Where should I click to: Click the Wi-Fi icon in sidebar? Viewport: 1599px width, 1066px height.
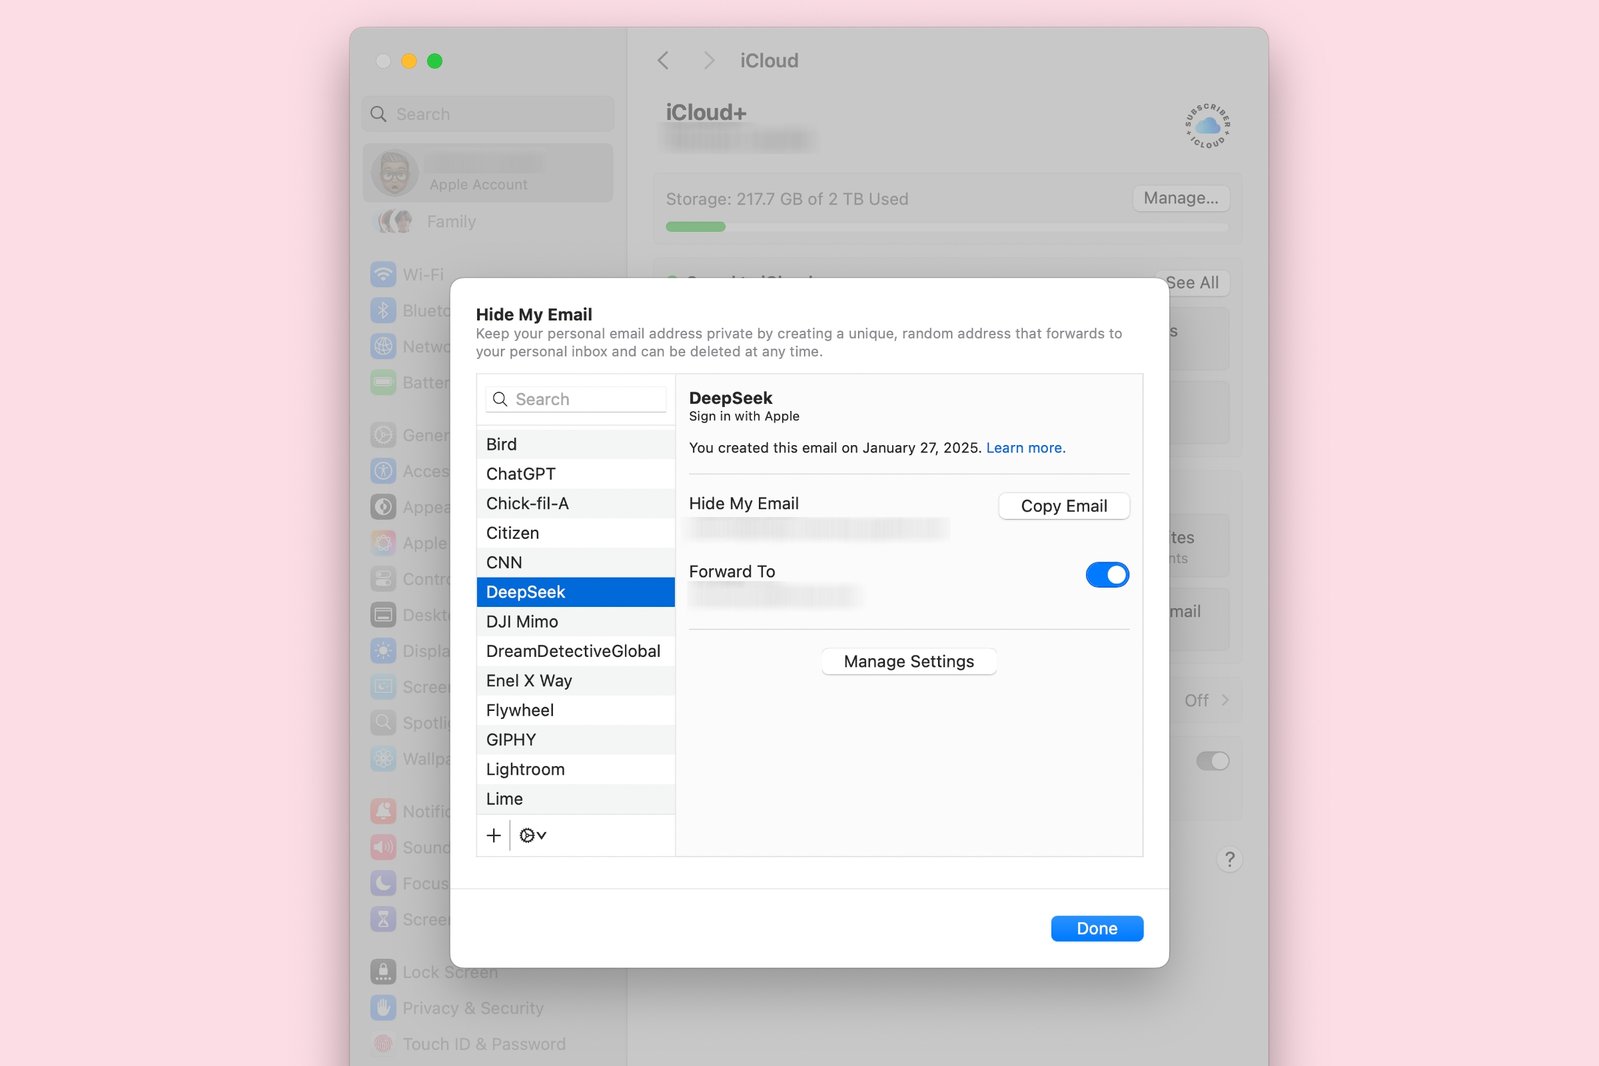(x=383, y=274)
